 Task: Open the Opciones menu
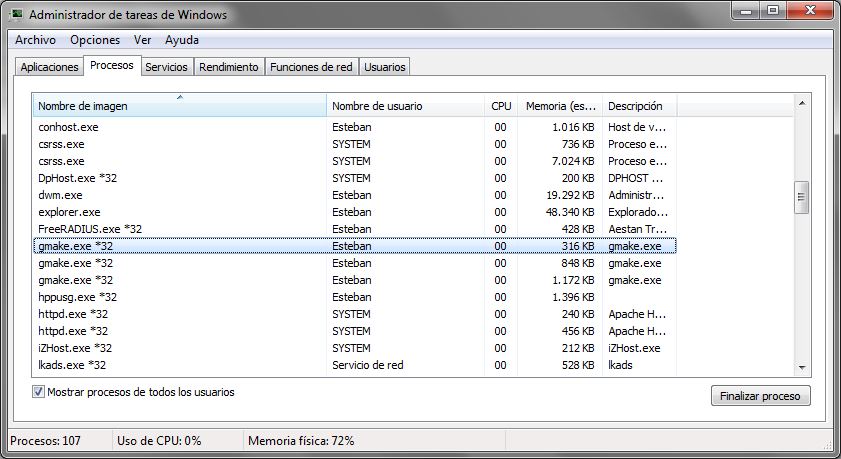tap(95, 40)
